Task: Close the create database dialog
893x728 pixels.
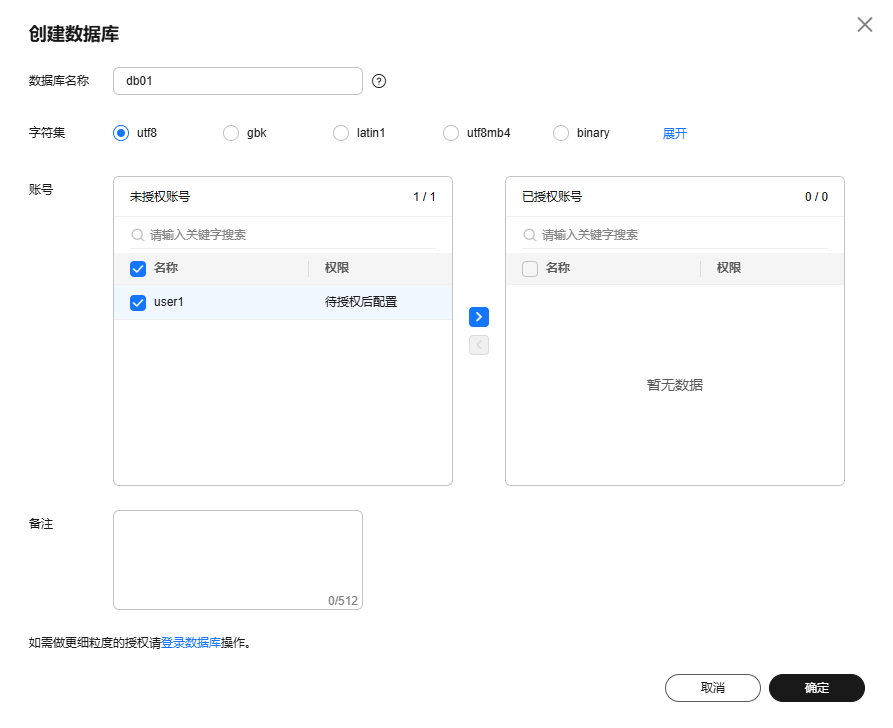Action: 865,25
